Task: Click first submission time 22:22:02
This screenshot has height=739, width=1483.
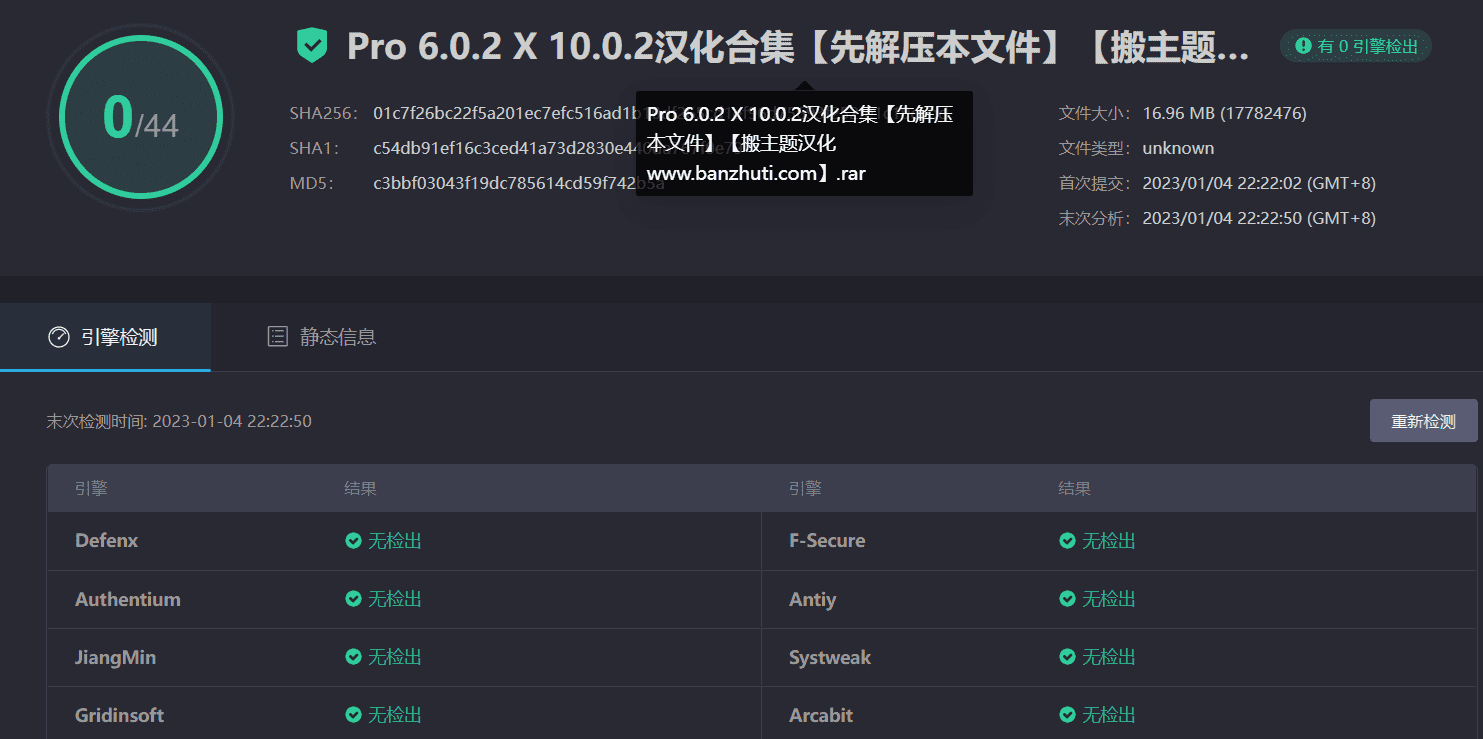Action: pos(1259,183)
